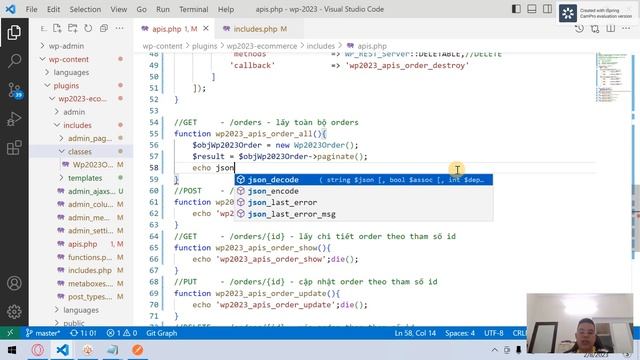The width and height of the screenshot is (640, 360).
Task: Collapse the includes folder
Action: (x=77, y=125)
